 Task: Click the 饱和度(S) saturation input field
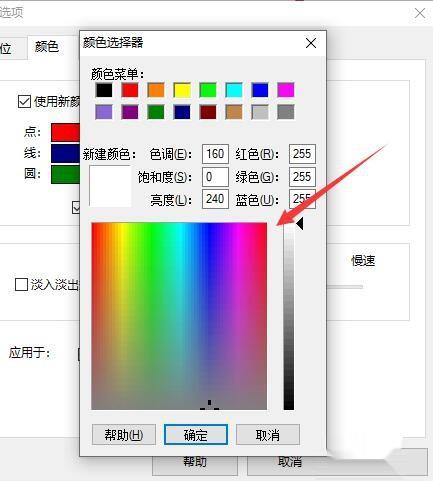click(215, 176)
